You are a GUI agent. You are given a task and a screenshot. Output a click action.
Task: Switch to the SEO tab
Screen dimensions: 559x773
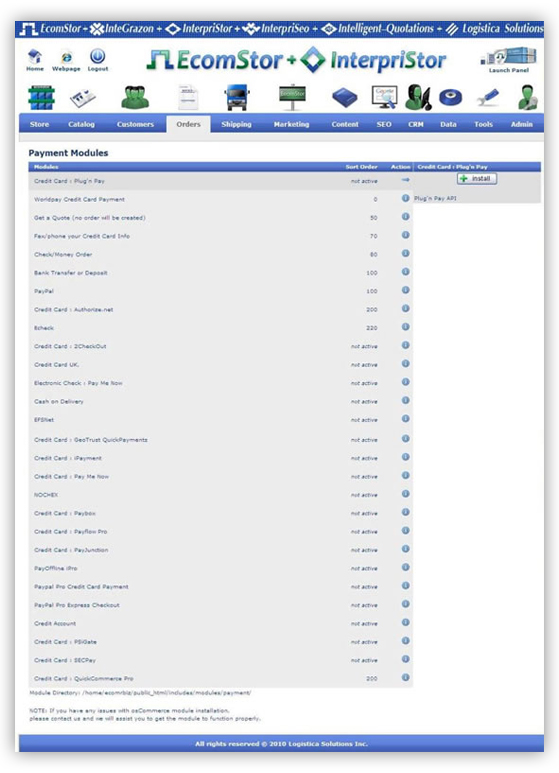tap(384, 124)
